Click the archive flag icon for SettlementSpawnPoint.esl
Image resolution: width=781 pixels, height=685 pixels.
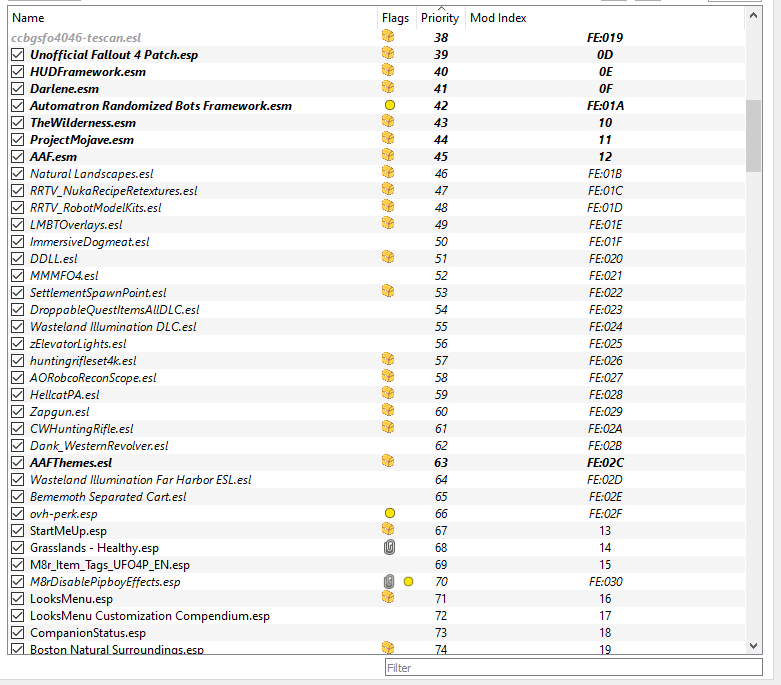coord(388,290)
